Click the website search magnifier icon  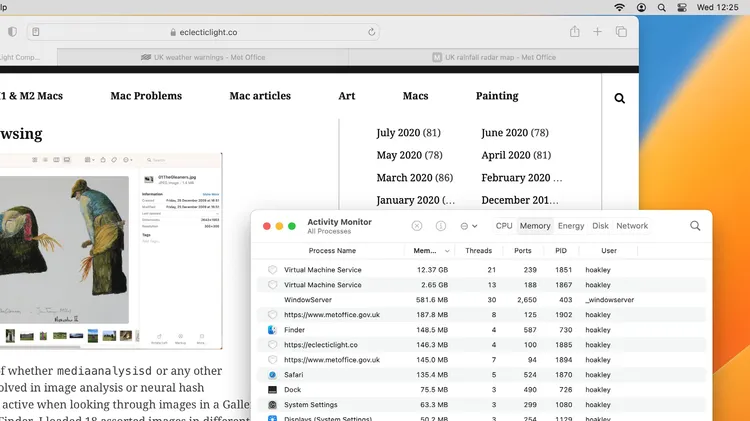point(620,98)
